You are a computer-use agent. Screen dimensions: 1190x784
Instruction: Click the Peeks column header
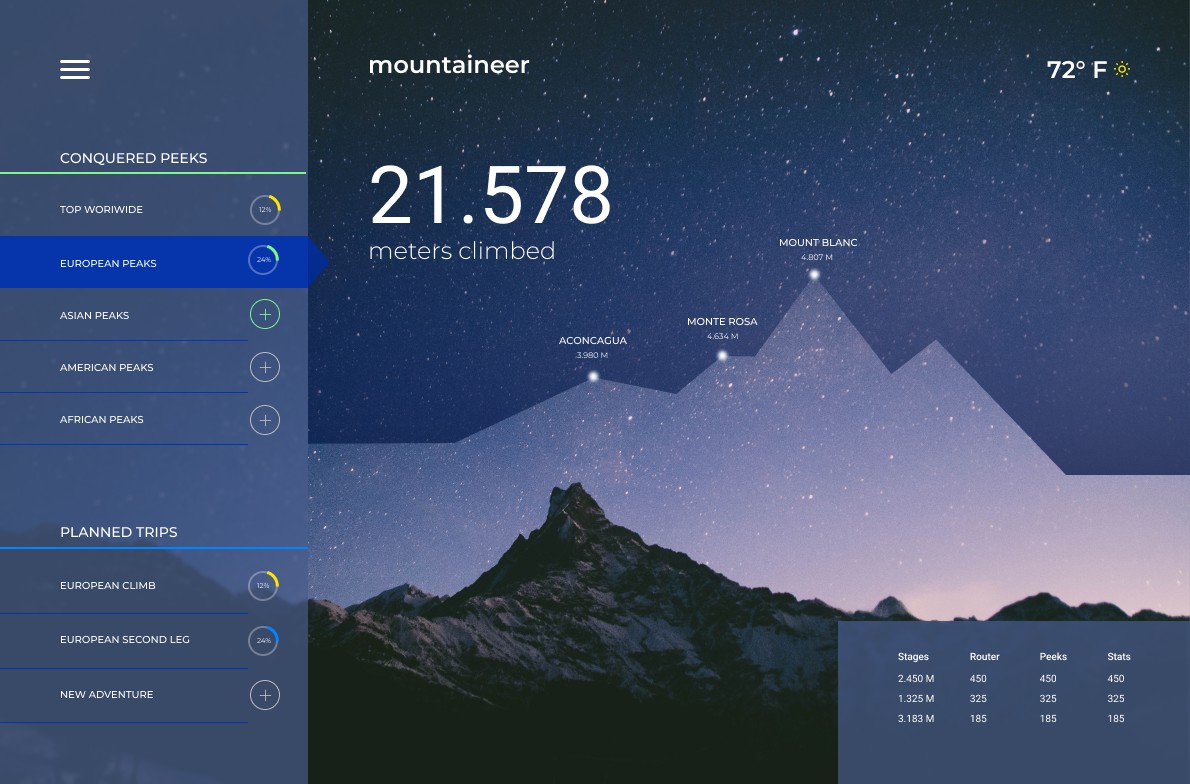click(1053, 656)
